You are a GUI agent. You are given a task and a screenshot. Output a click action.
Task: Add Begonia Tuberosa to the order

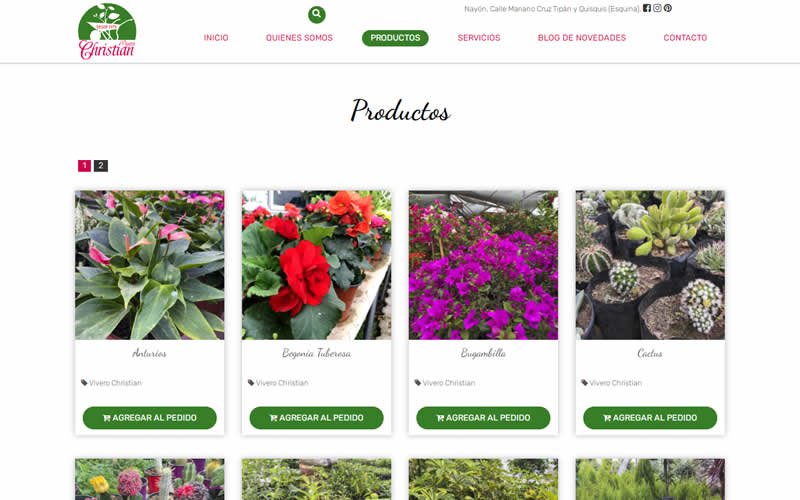pos(316,418)
